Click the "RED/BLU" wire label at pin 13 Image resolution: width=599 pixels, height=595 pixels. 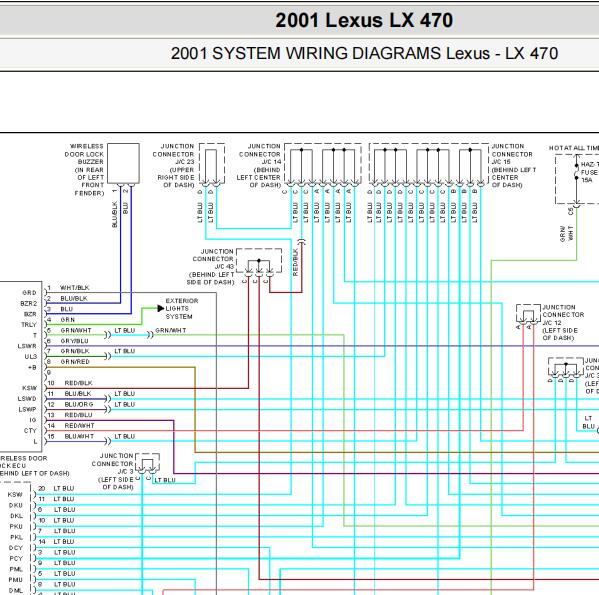point(78,415)
